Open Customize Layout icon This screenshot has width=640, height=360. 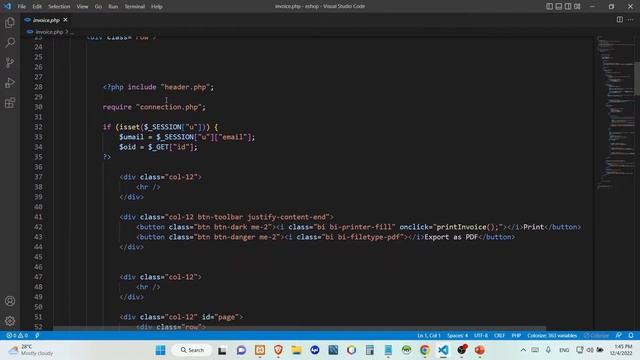tap(577, 6)
